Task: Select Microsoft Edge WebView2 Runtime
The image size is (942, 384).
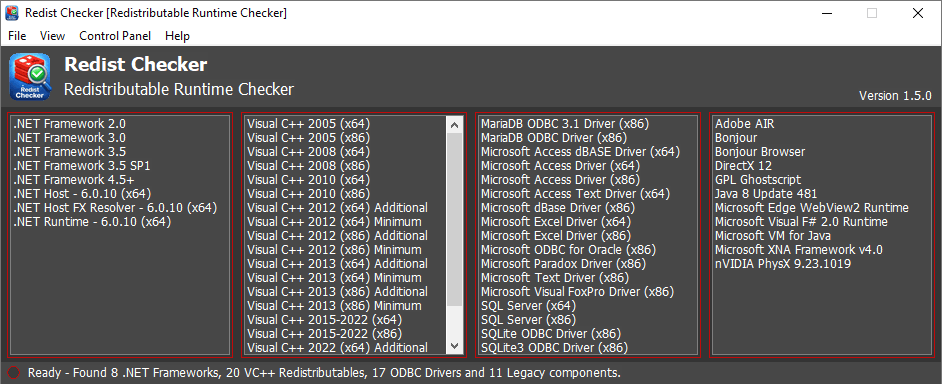Action: pyautogui.click(x=812, y=208)
